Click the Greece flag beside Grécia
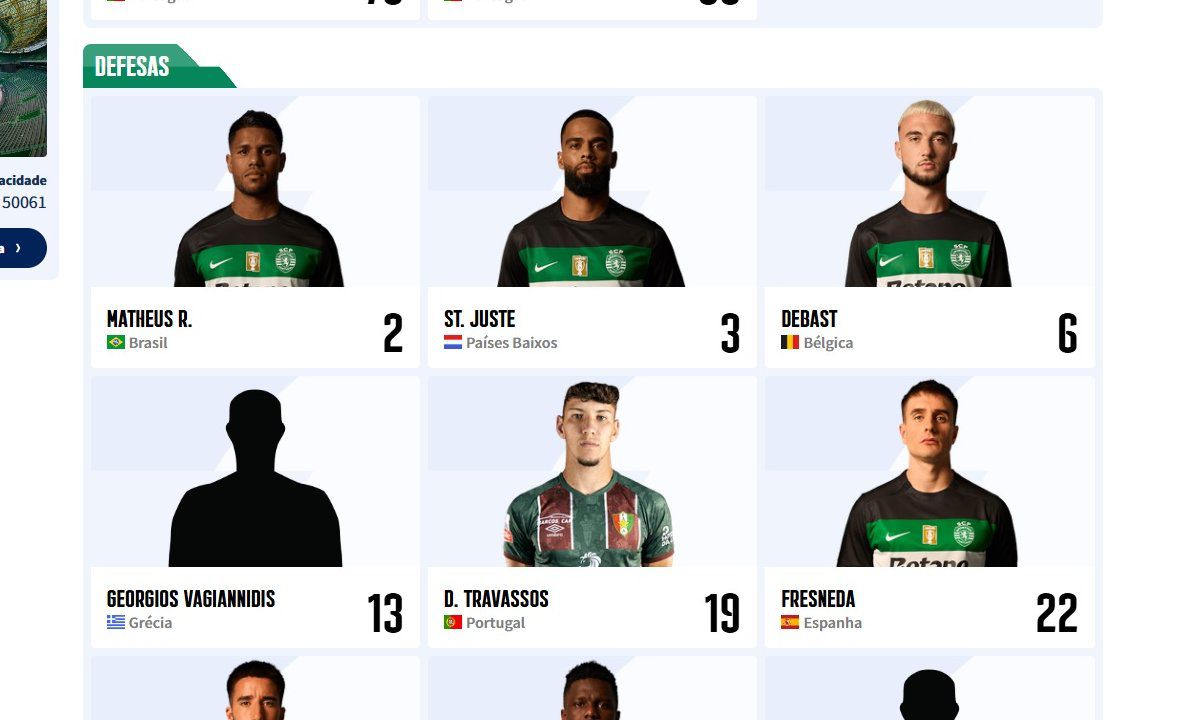This screenshot has width=1197, height=720. coord(116,622)
